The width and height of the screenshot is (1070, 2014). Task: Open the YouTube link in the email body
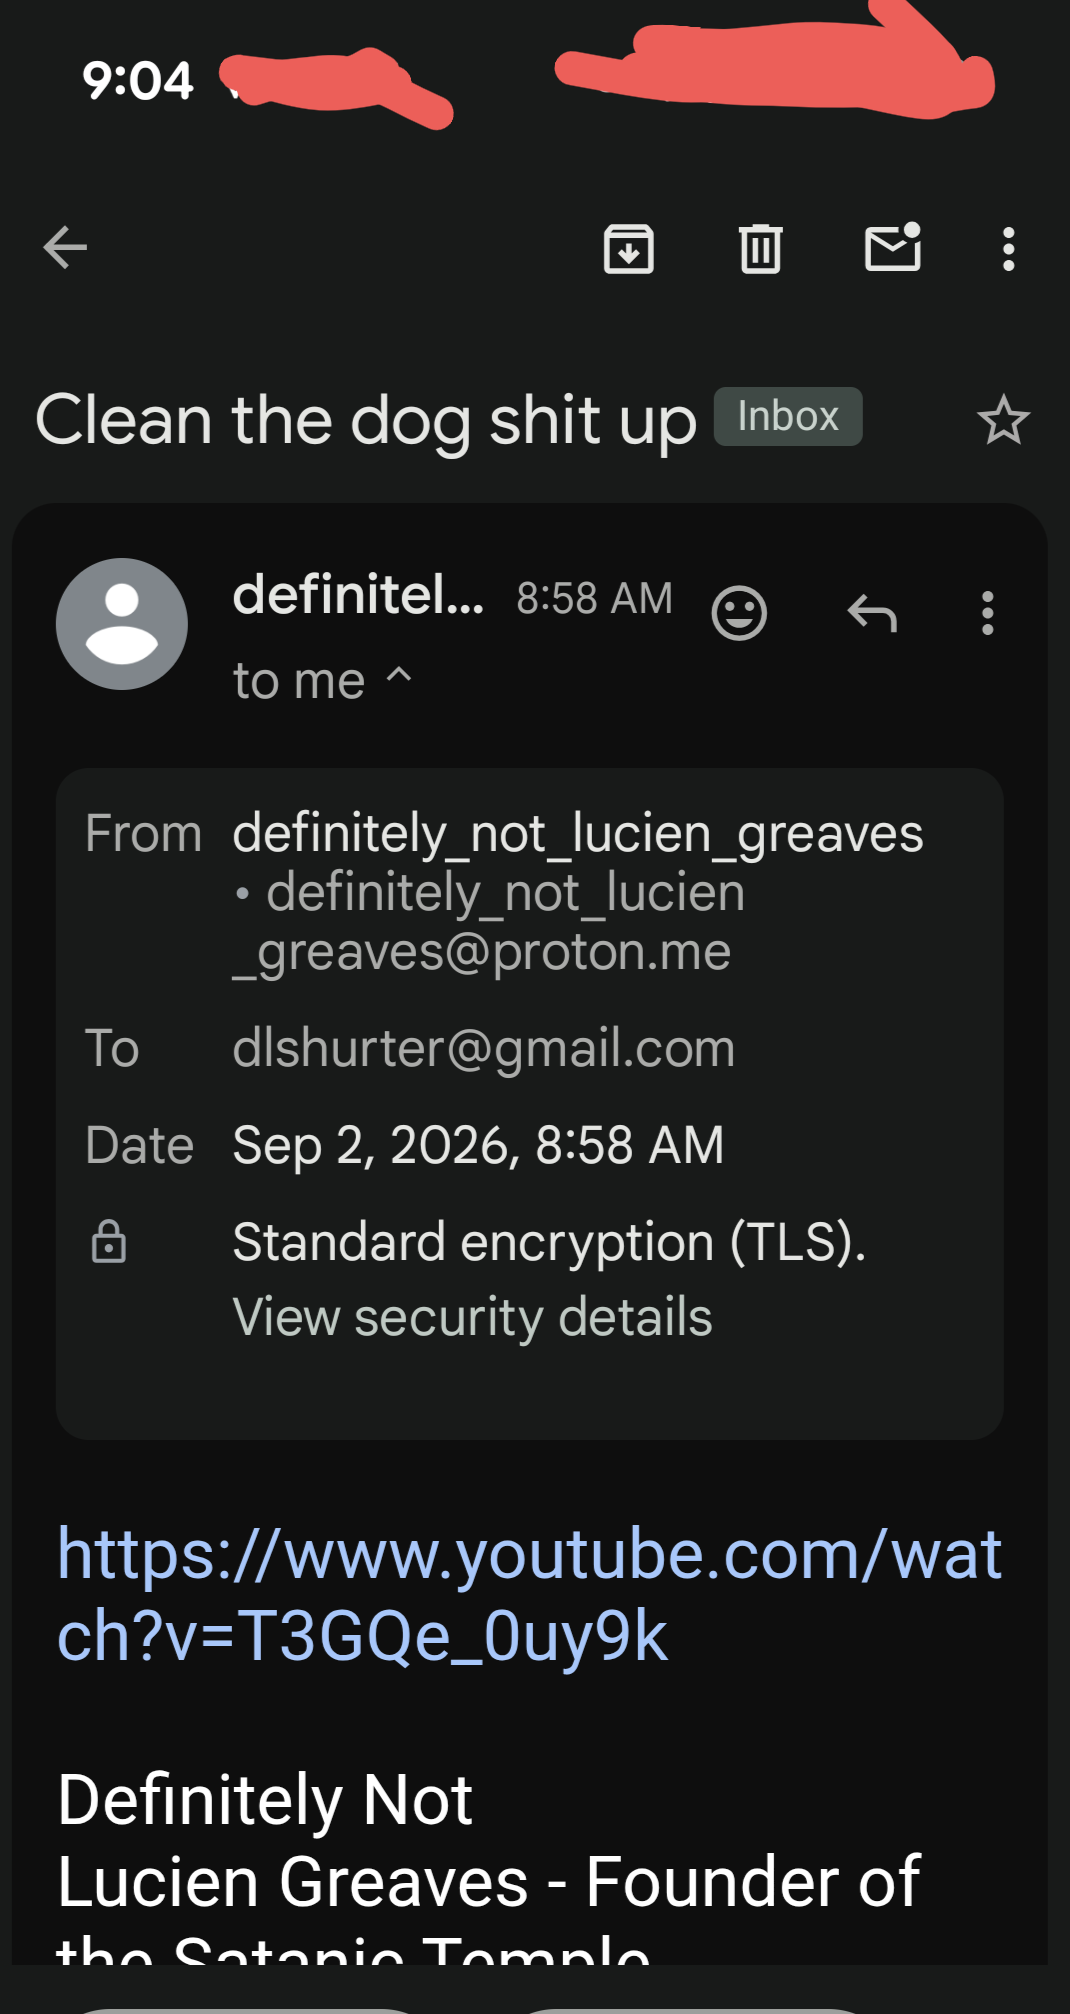tap(529, 1596)
